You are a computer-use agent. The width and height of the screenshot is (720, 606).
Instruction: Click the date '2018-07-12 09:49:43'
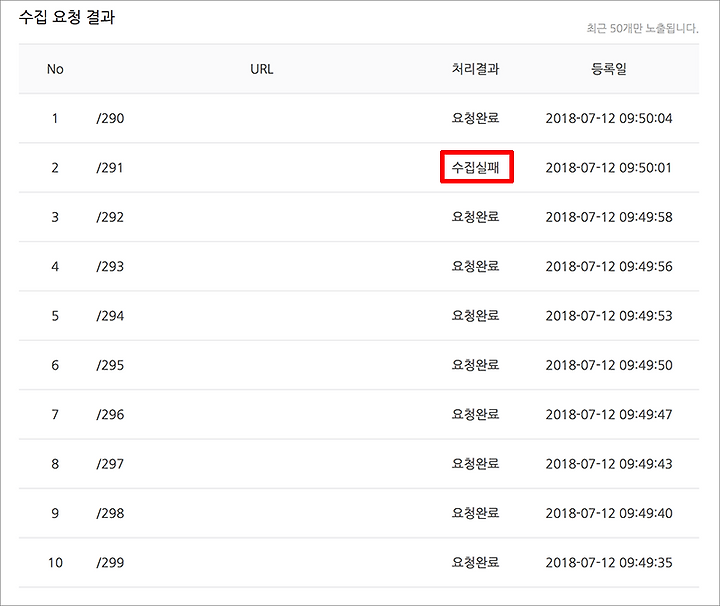[x=609, y=464]
